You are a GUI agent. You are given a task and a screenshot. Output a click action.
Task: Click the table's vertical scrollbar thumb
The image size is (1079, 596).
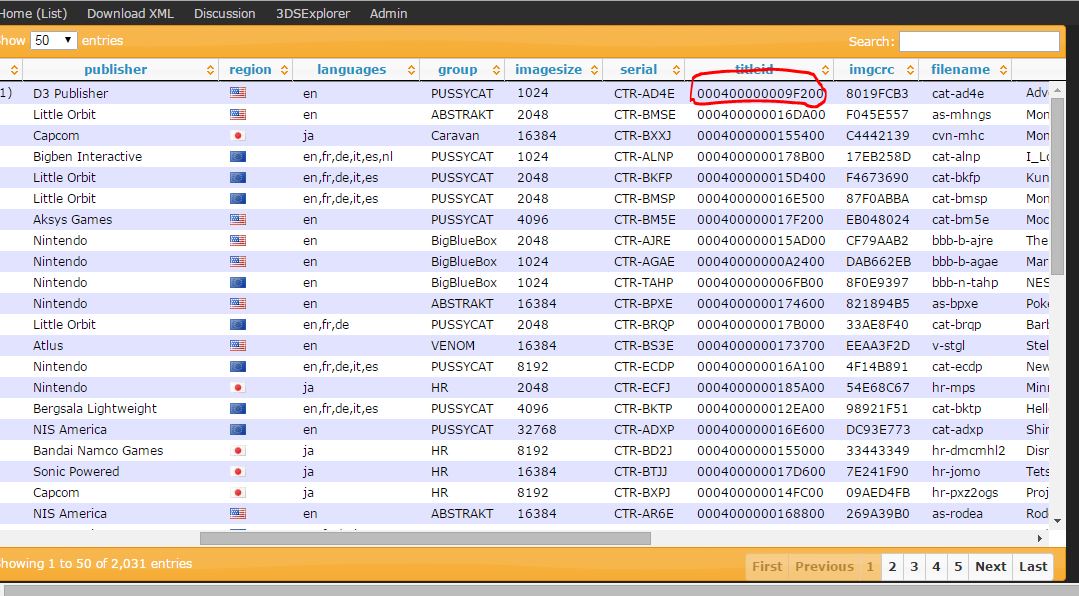coord(1057,186)
